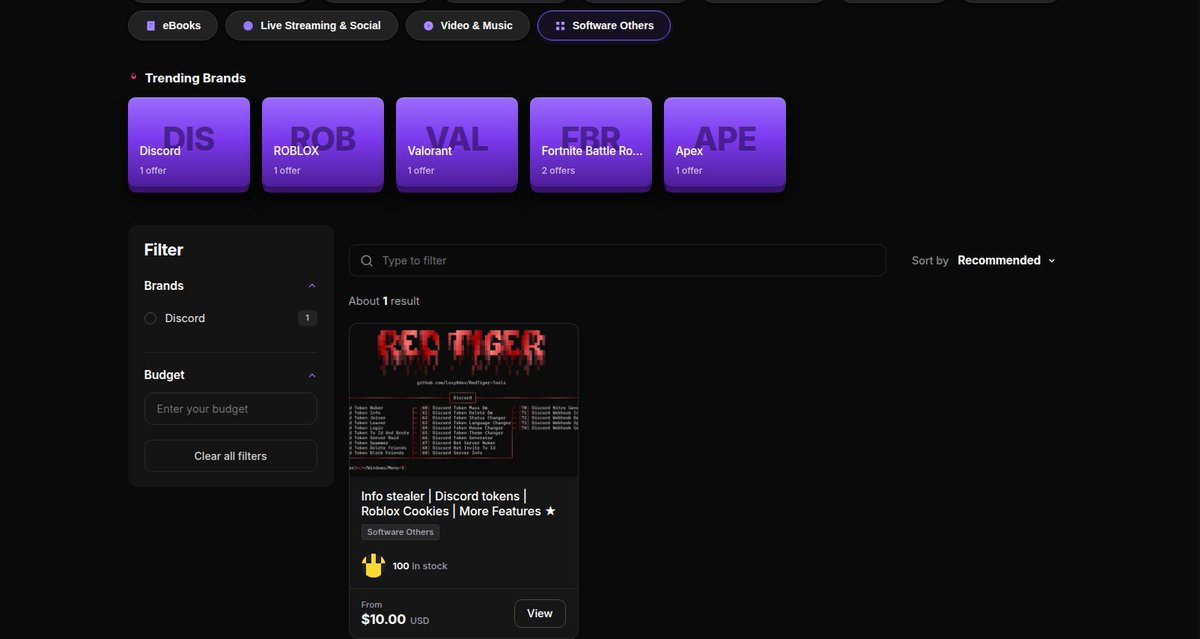1200x639 pixels.
Task: Click the Discord brand count badge
Action: click(308, 318)
